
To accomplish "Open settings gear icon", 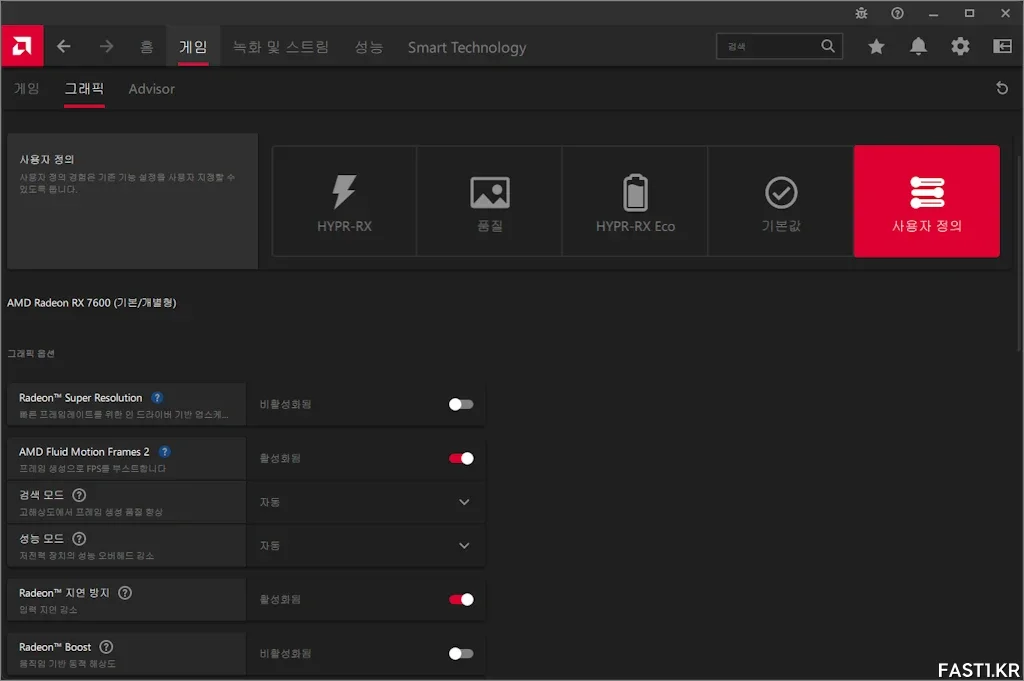I will pos(960,46).
